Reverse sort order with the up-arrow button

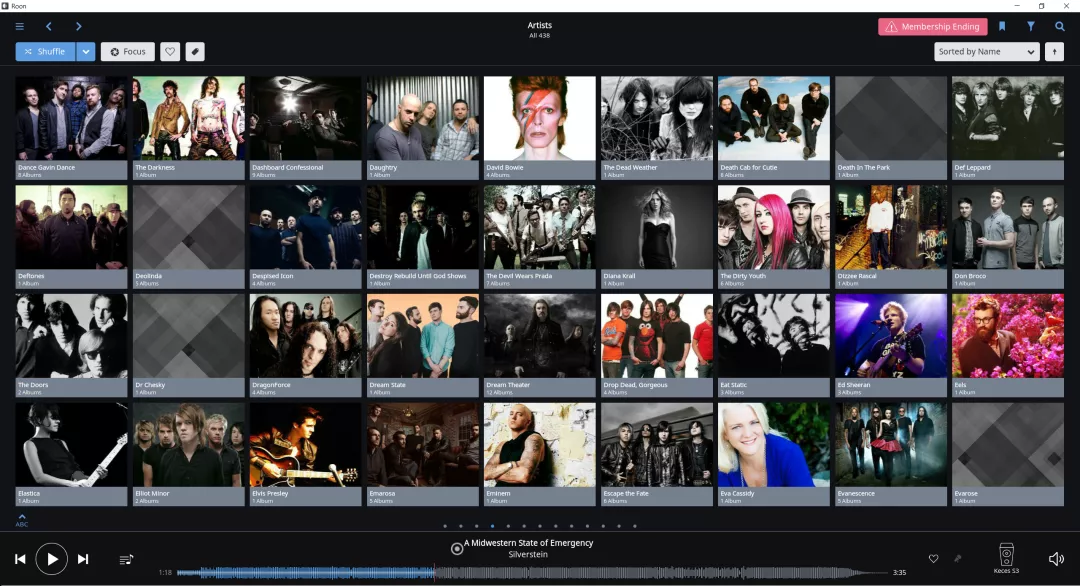[x=1054, y=52]
